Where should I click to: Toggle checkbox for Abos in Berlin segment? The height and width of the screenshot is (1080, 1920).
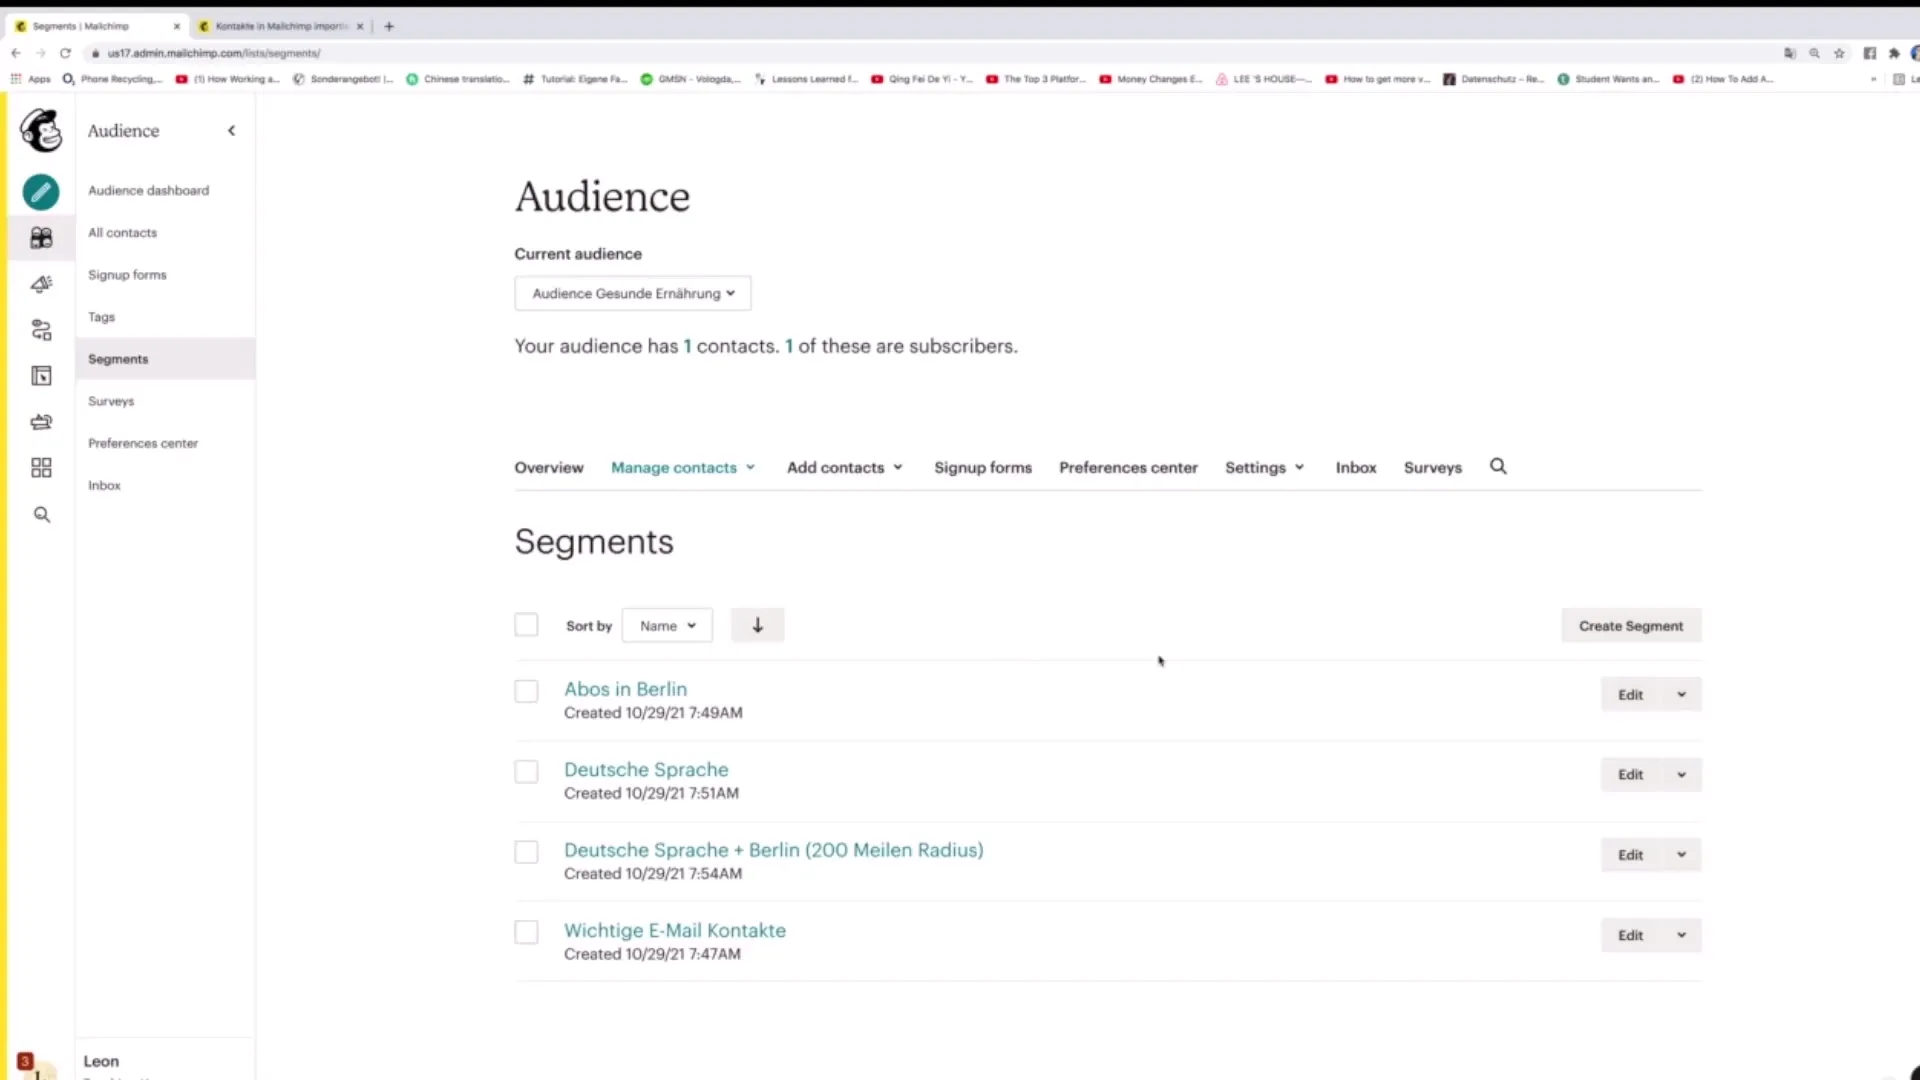[x=525, y=691]
